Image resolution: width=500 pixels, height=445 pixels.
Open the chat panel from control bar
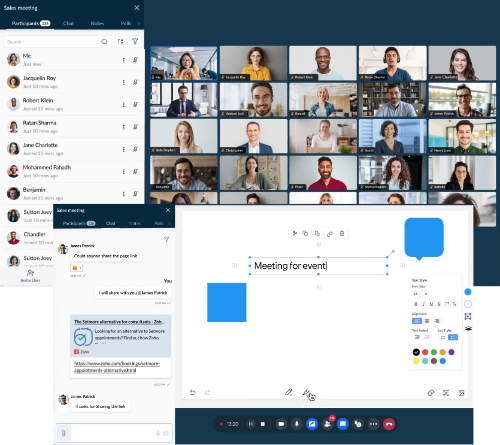coord(343,424)
